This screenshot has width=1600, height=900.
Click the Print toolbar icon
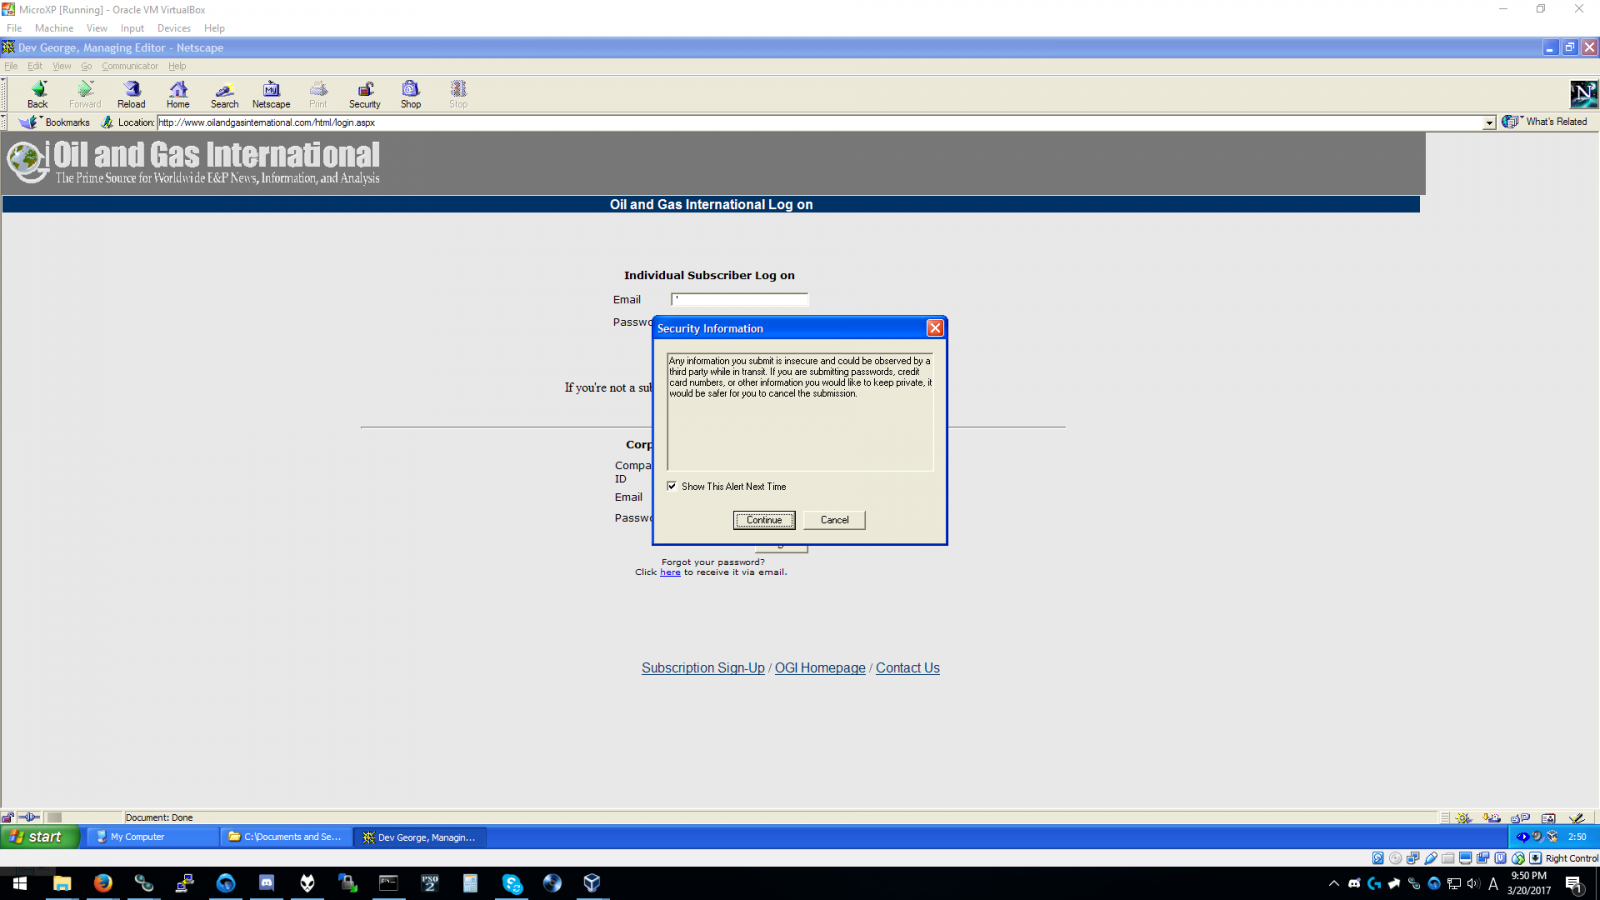tap(318, 94)
